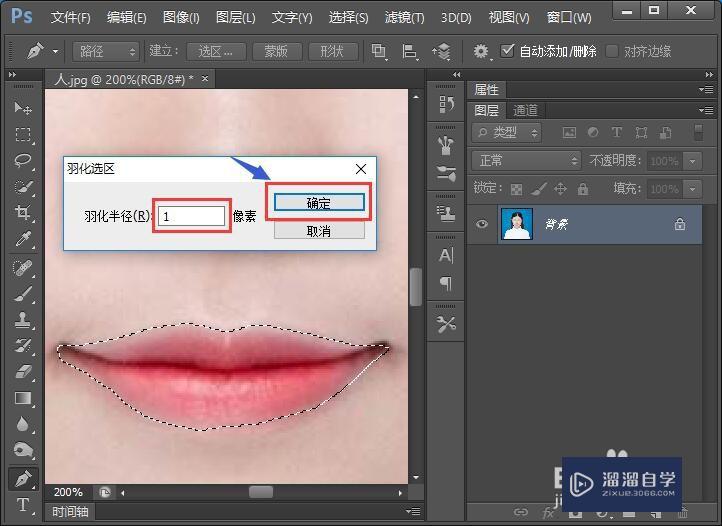Select the Horizontal Type tool
Image resolution: width=722 pixels, height=526 pixels.
[x=23, y=505]
